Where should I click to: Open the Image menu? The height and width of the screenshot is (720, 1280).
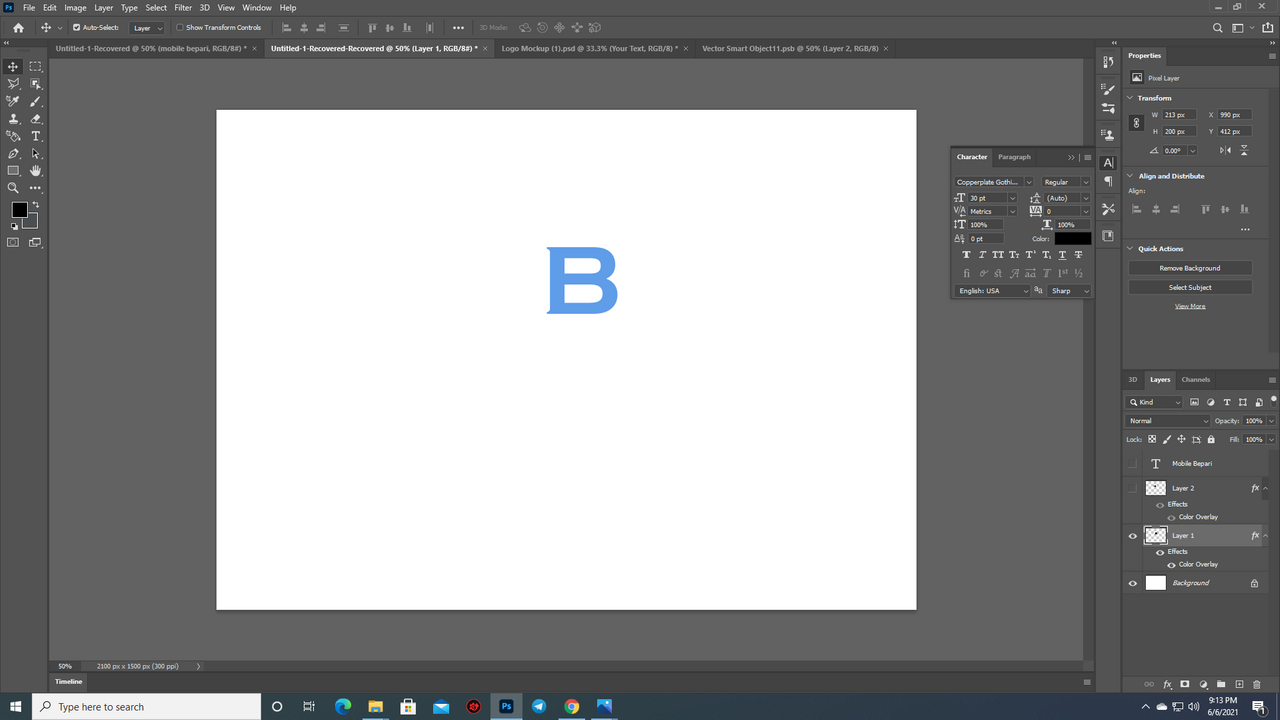click(x=75, y=7)
